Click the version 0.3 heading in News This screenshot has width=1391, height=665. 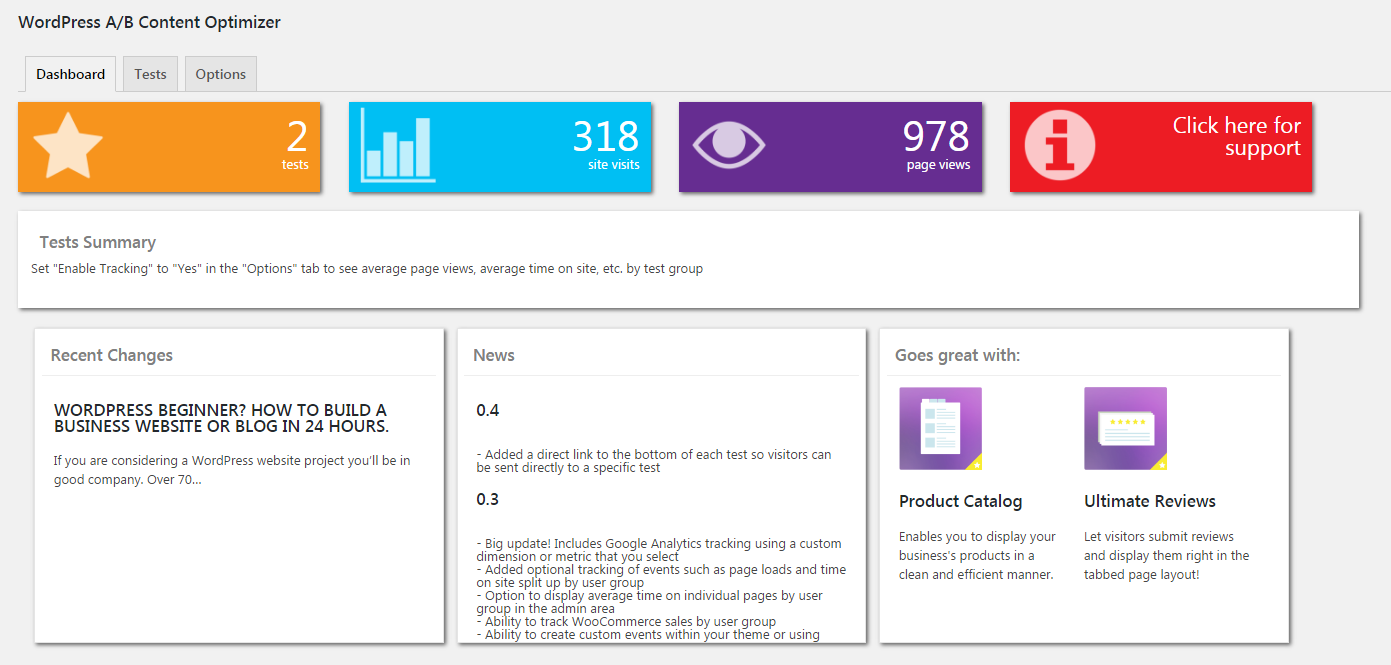(488, 499)
